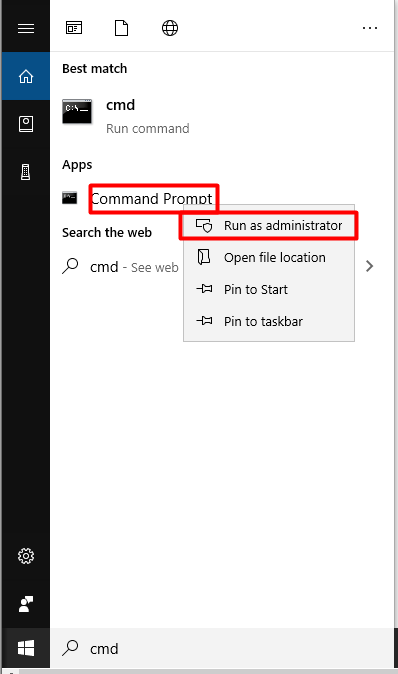The height and width of the screenshot is (674, 398).
Task: Click the pin icon beside Pin to Start
Action: coord(204,289)
